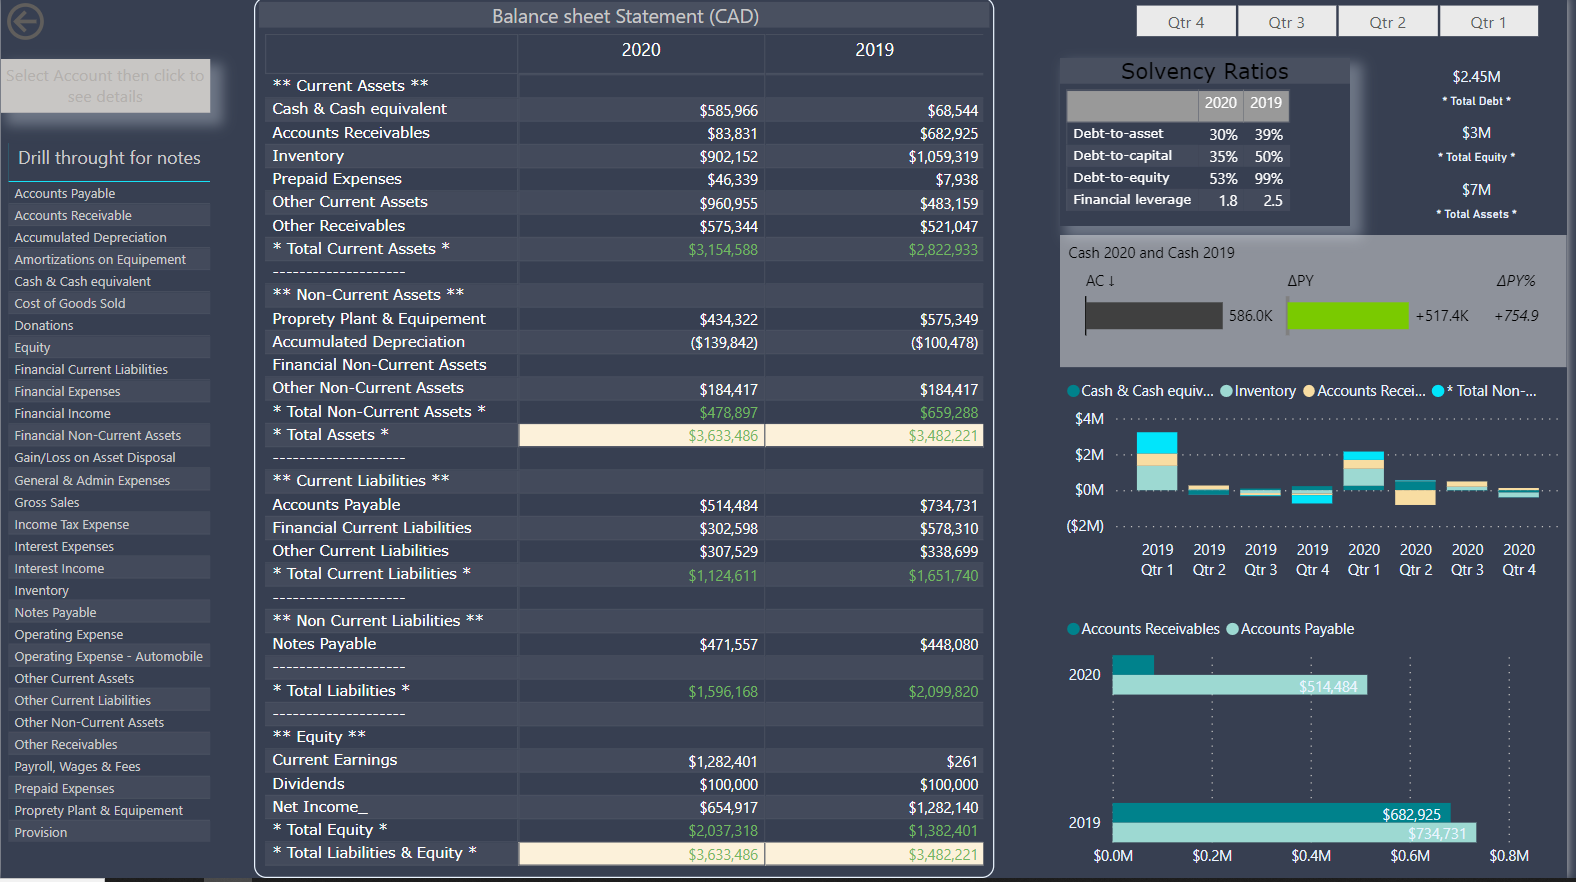This screenshot has width=1576, height=882.
Task: Click Accounts Payable legend dot in bar chart
Action: coord(1232,629)
